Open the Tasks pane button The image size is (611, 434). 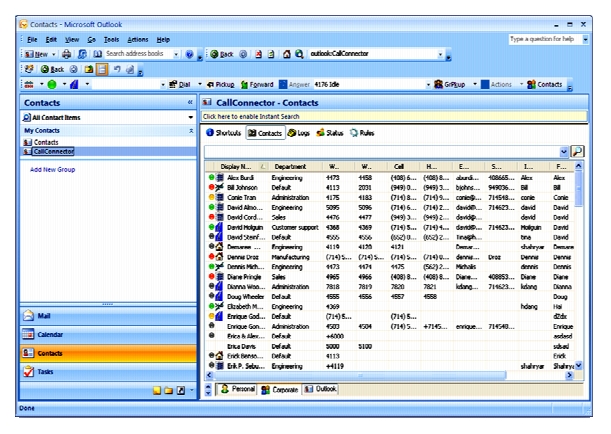[x=108, y=372]
